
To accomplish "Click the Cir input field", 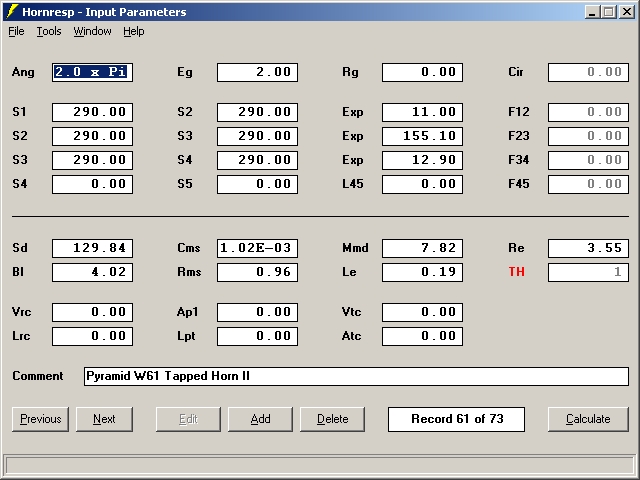I will (588, 72).
